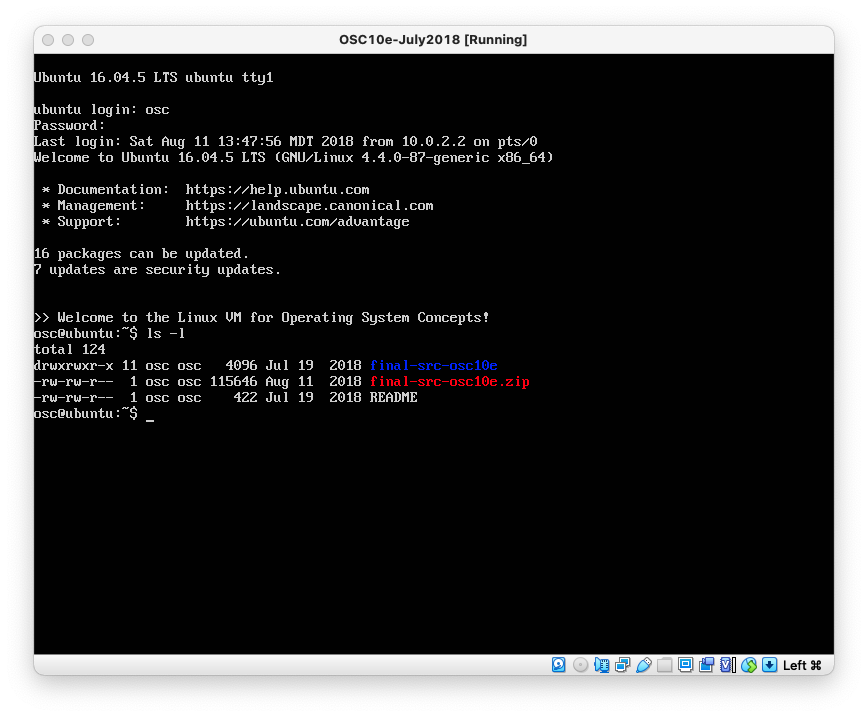
Task: Click the blue 'final-src-osc10e' directory name
Action: click(433, 365)
